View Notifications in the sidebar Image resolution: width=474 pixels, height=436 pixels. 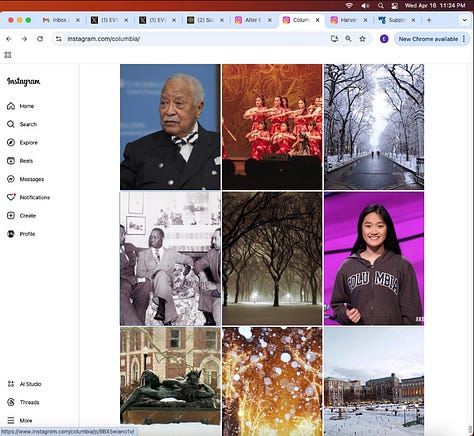28,197
